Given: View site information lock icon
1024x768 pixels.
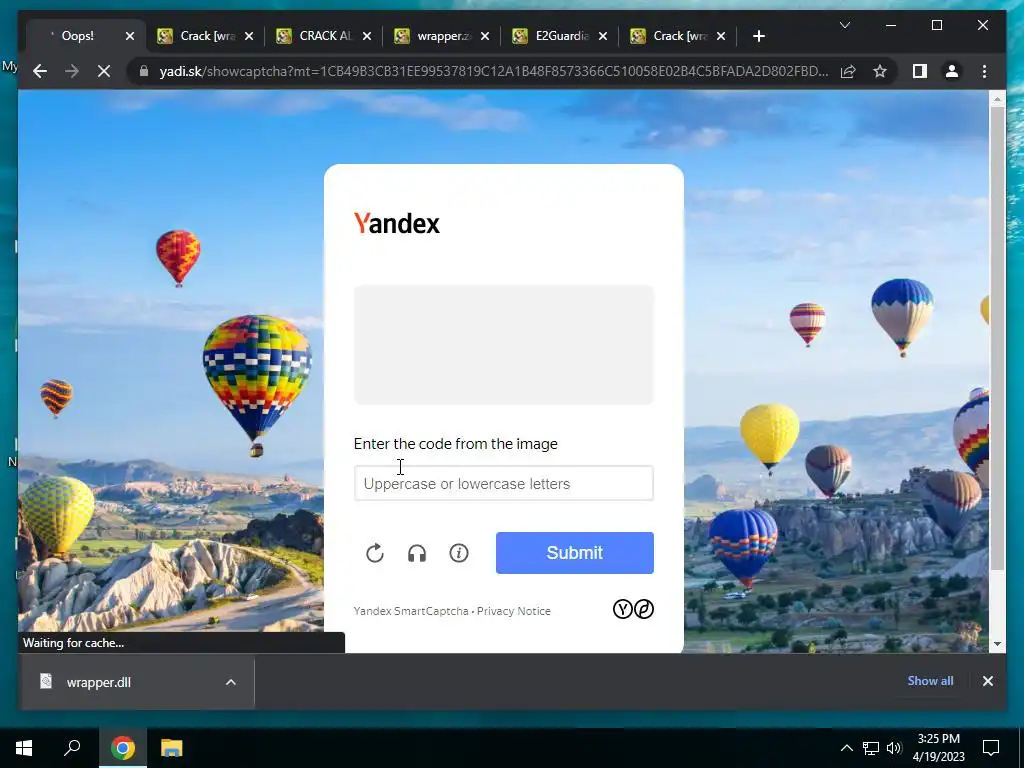Looking at the screenshot, I should (x=144, y=71).
